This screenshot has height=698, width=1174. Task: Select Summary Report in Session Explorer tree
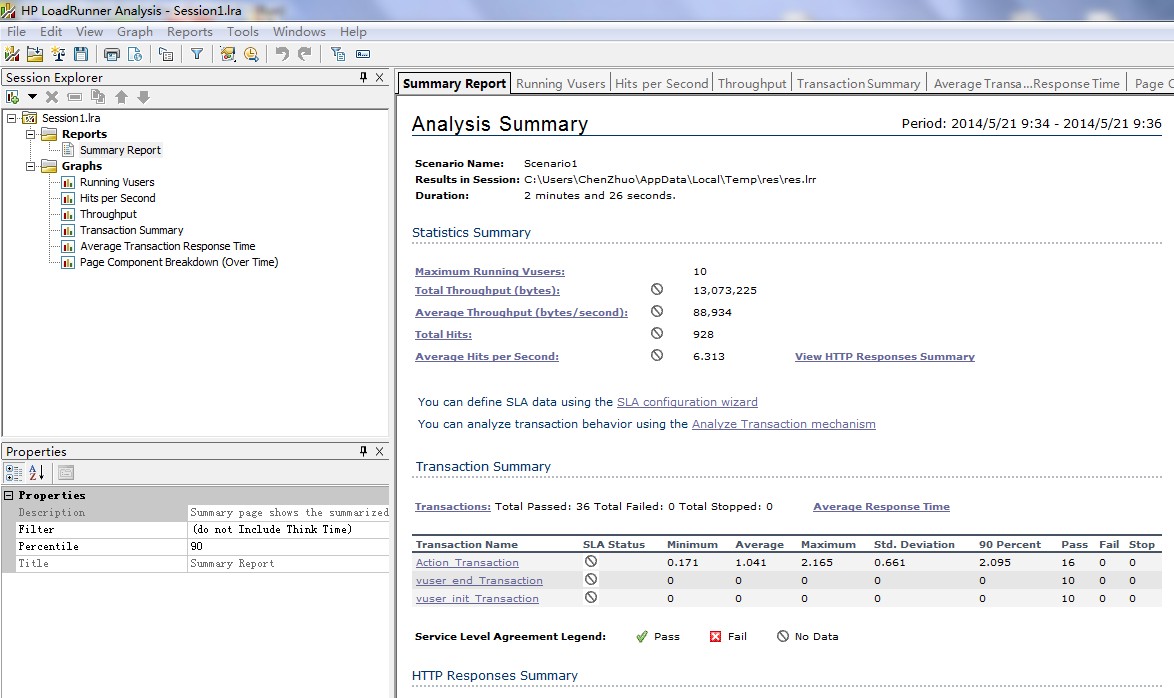(120, 150)
